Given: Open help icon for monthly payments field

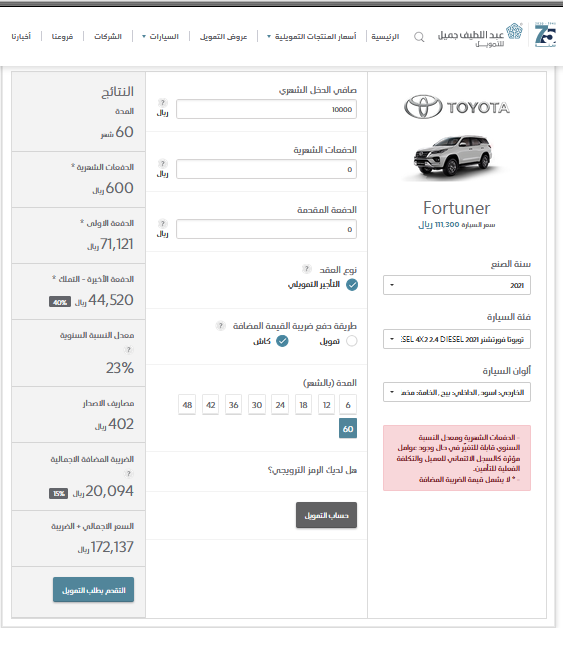Looking at the screenshot, I should [163, 163].
